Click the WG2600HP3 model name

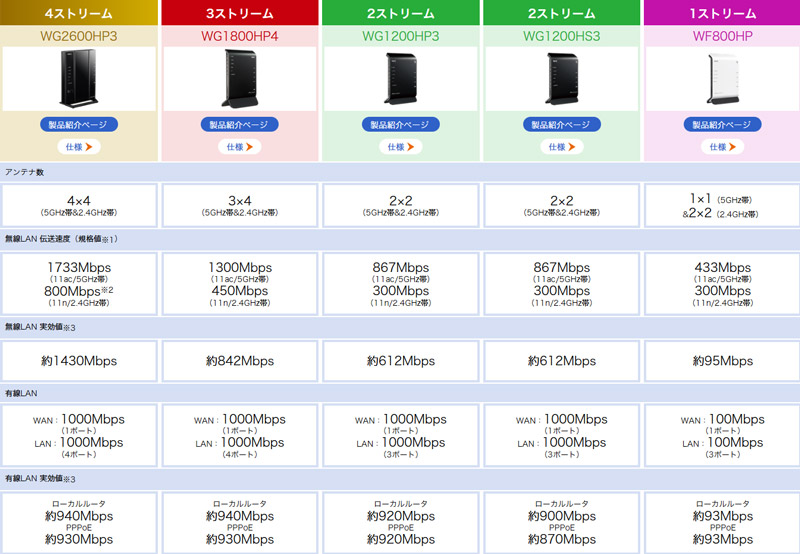pos(79,36)
